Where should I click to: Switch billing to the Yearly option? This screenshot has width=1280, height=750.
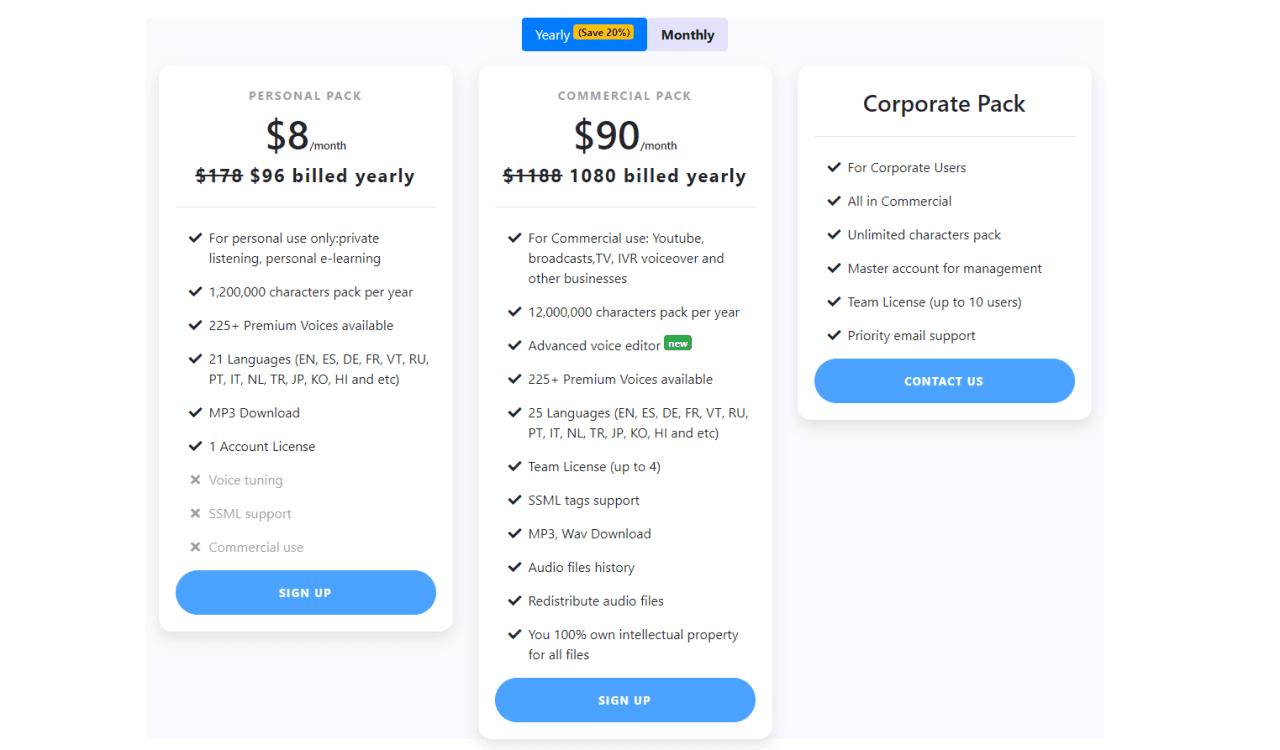553,35
